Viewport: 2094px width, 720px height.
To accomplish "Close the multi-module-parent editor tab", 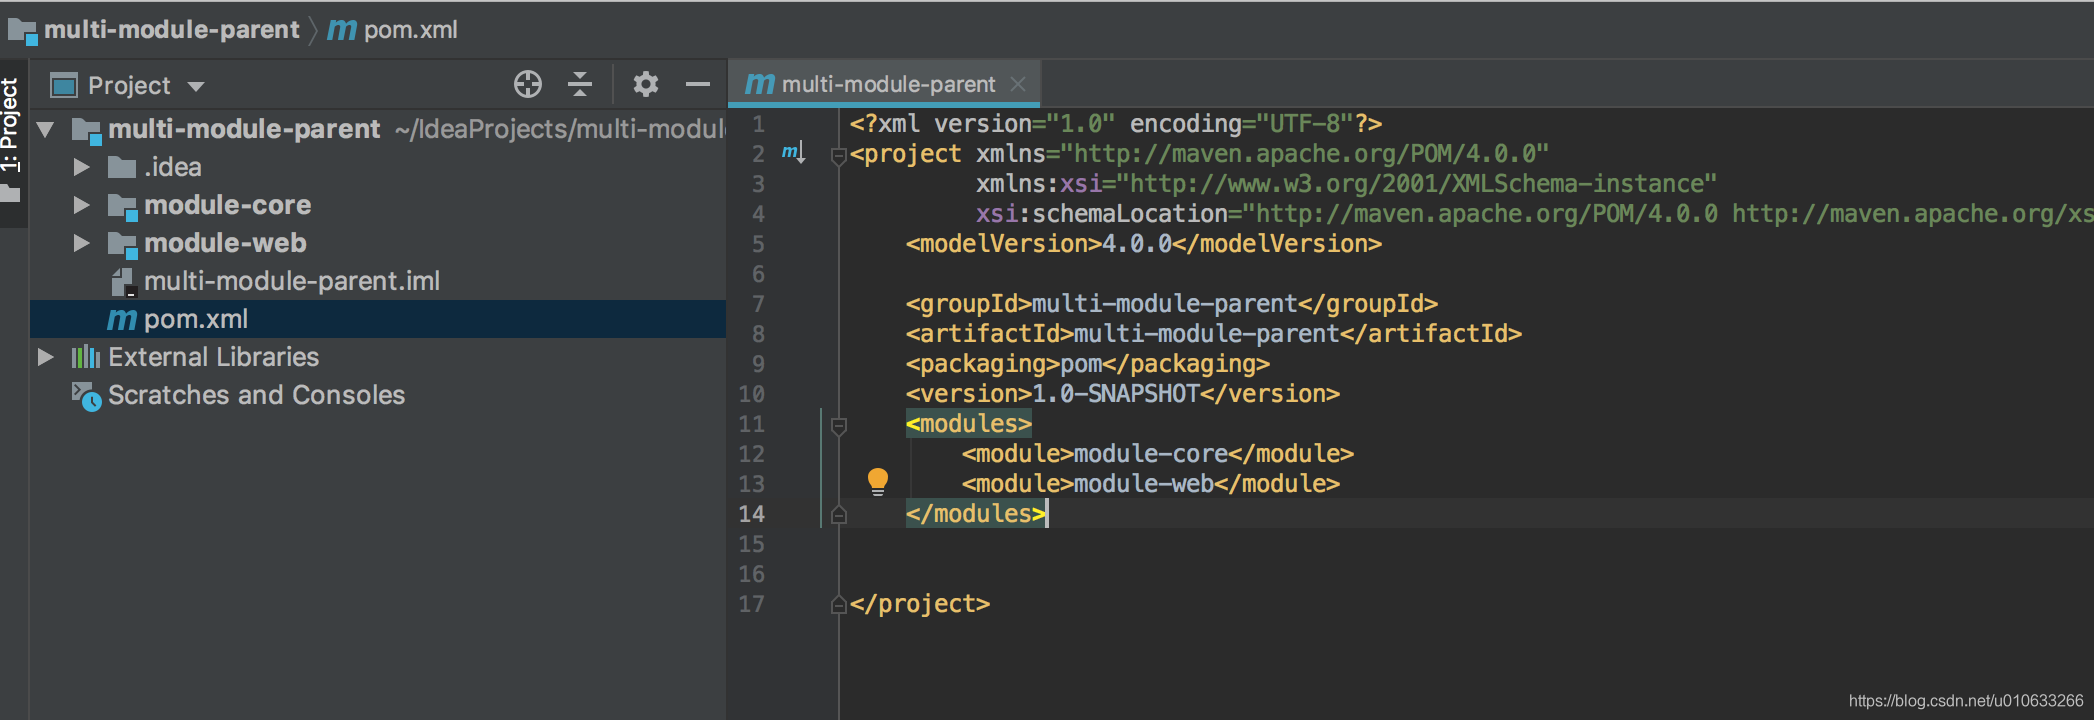I will point(1018,84).
